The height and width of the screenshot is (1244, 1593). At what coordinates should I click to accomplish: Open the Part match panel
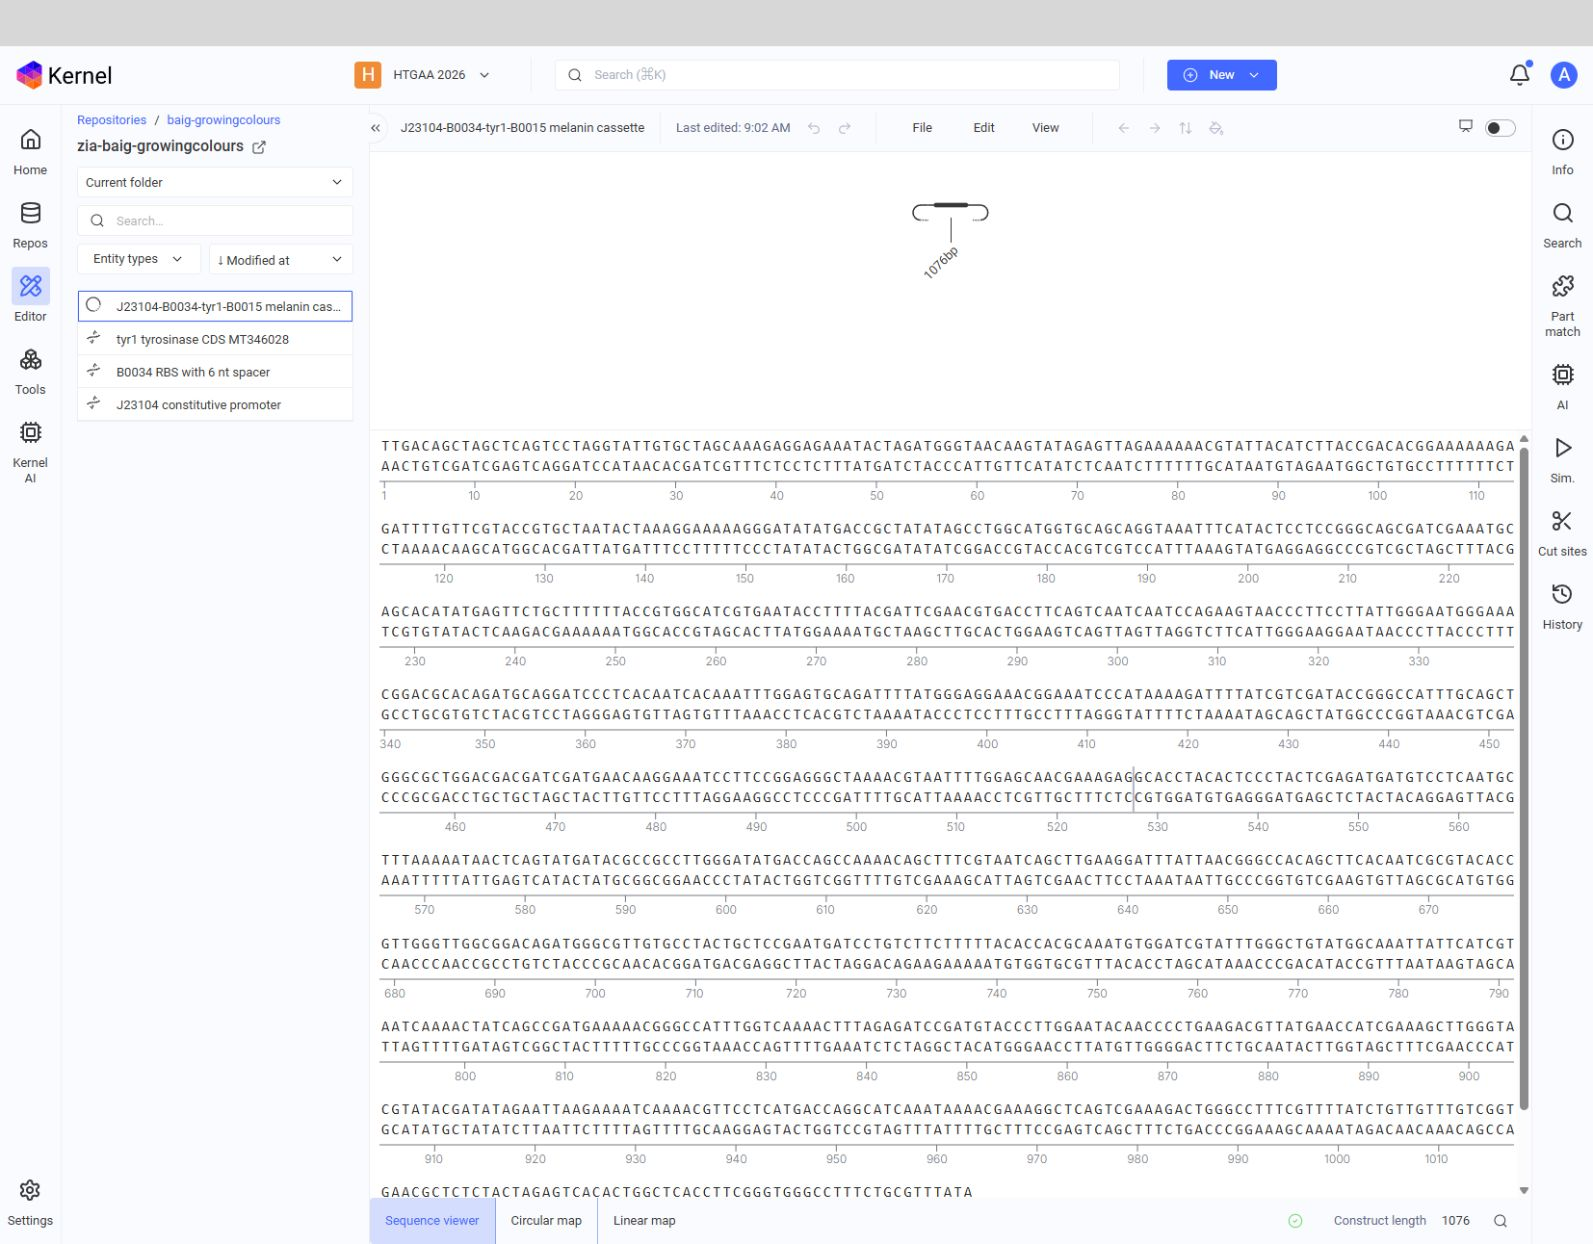click(x=1562, y=306)
